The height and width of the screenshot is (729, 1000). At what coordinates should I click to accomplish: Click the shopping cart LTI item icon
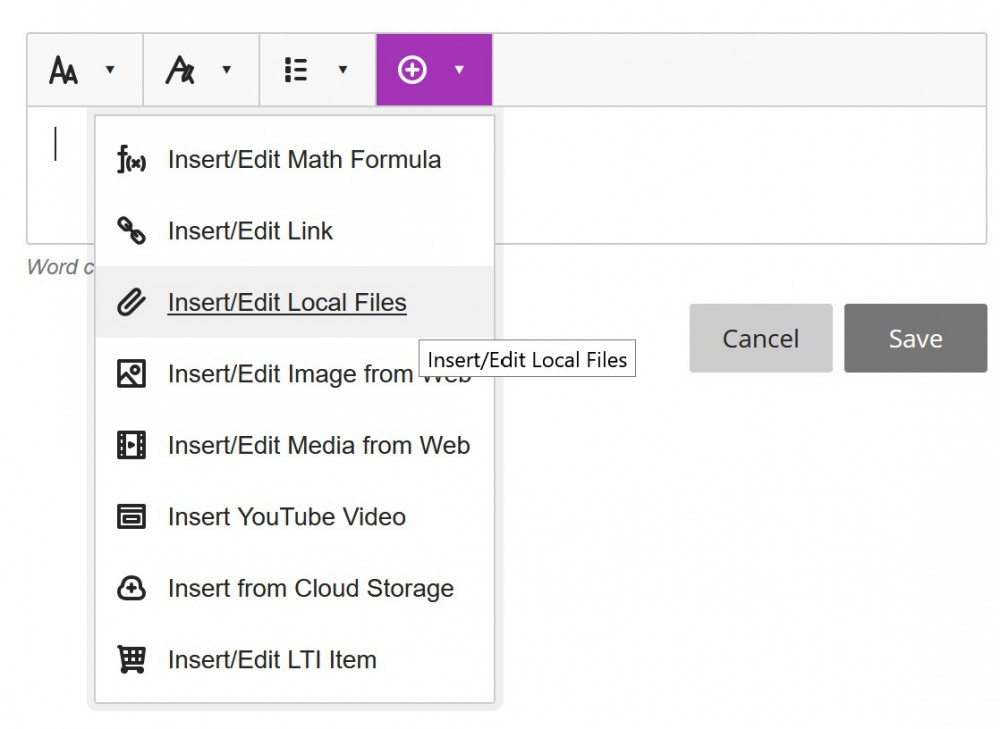129,660
